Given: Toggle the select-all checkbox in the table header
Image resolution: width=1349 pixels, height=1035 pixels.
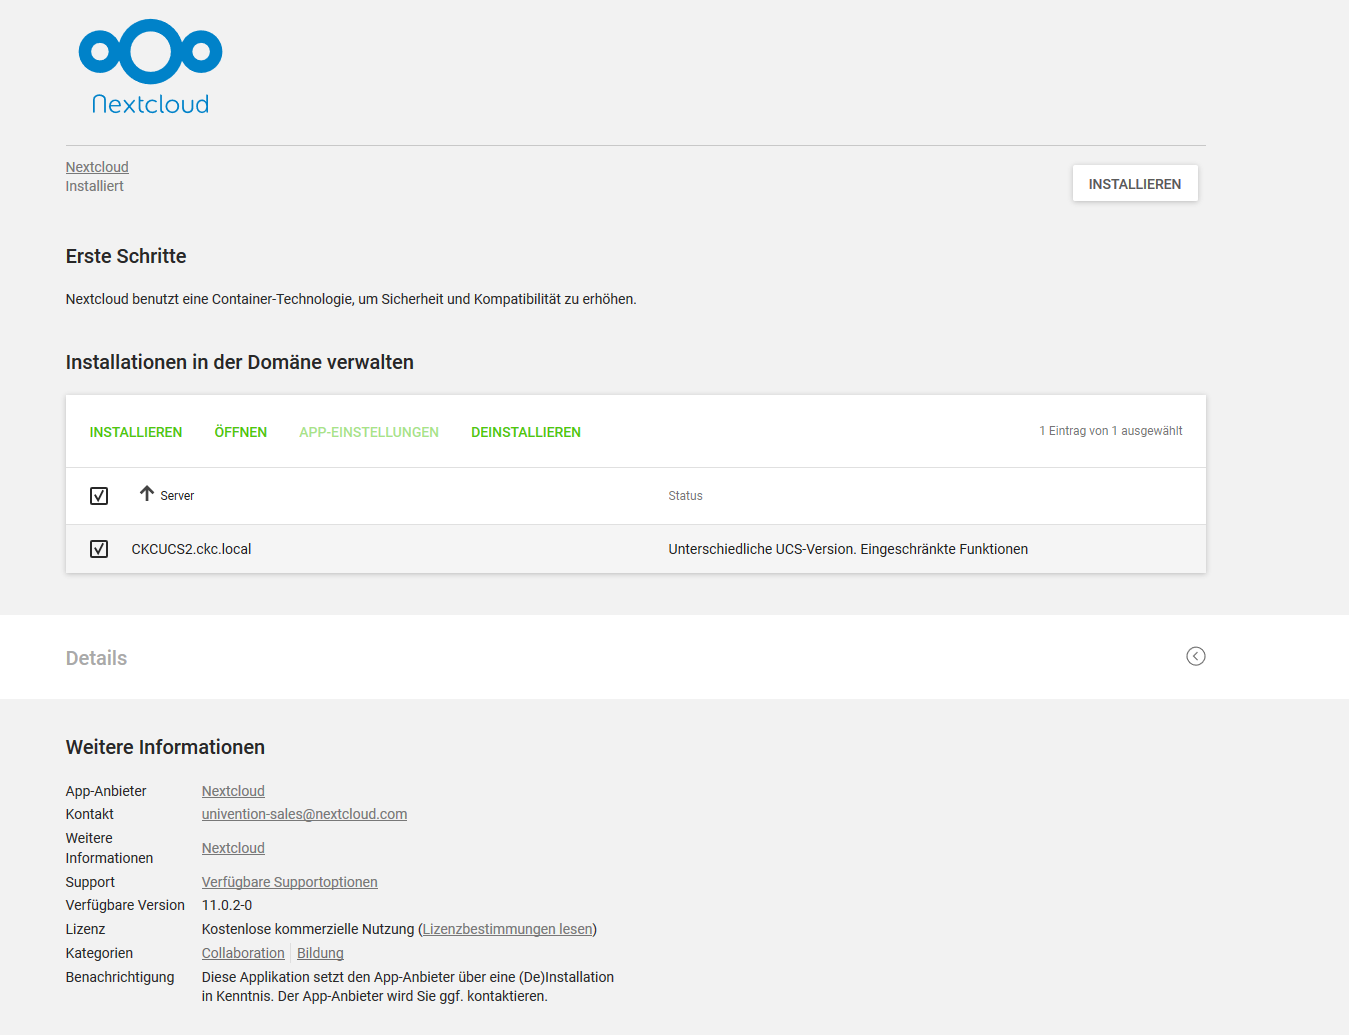Looking at the screenshot, I should (x=99, y=496).
